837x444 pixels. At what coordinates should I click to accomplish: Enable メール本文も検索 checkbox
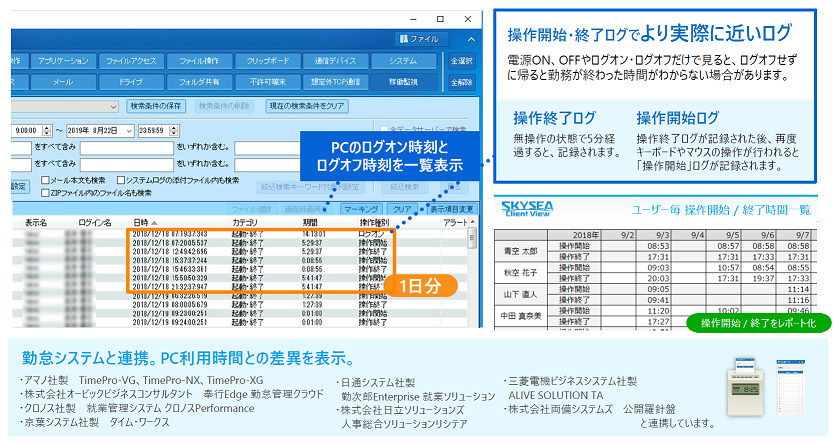[45, 180]
